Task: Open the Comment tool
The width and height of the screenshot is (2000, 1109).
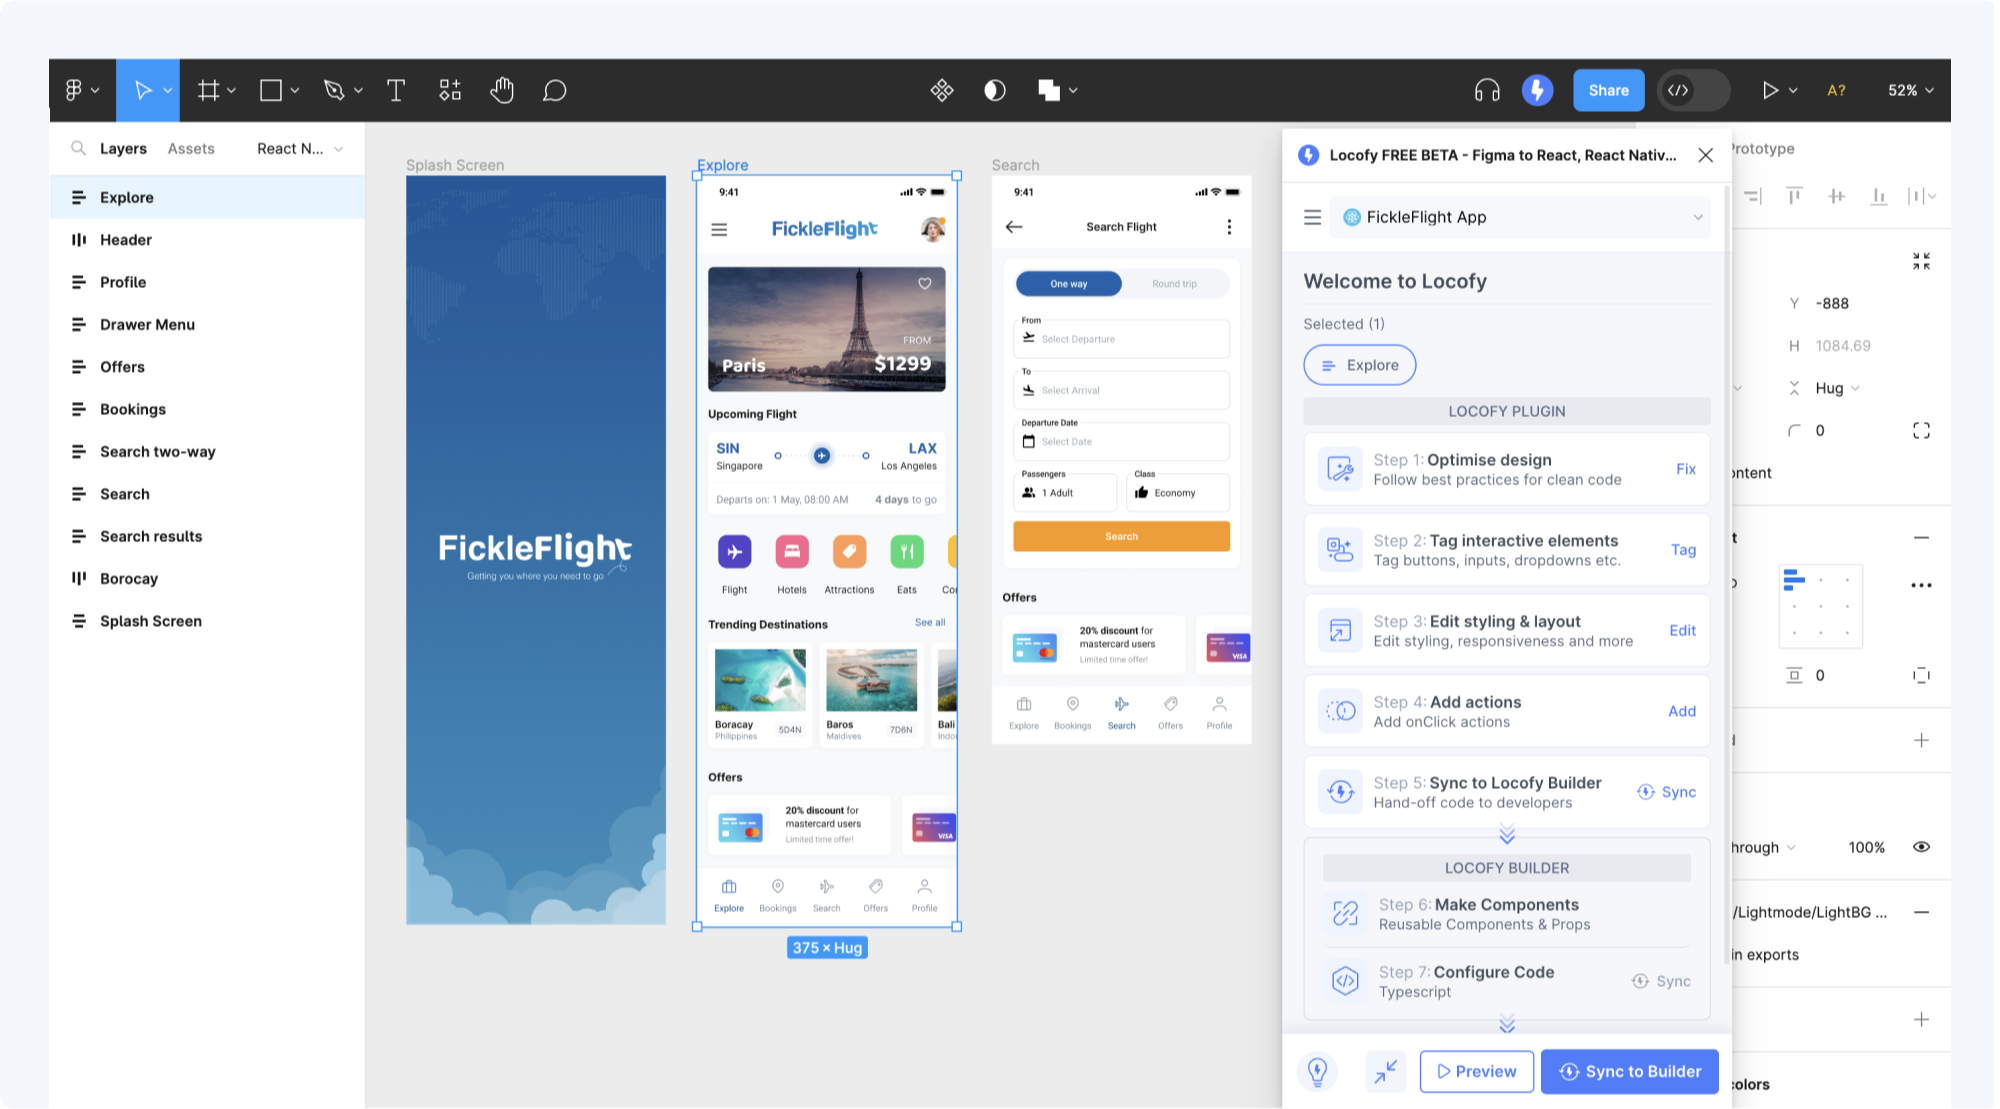Action: 555,90
